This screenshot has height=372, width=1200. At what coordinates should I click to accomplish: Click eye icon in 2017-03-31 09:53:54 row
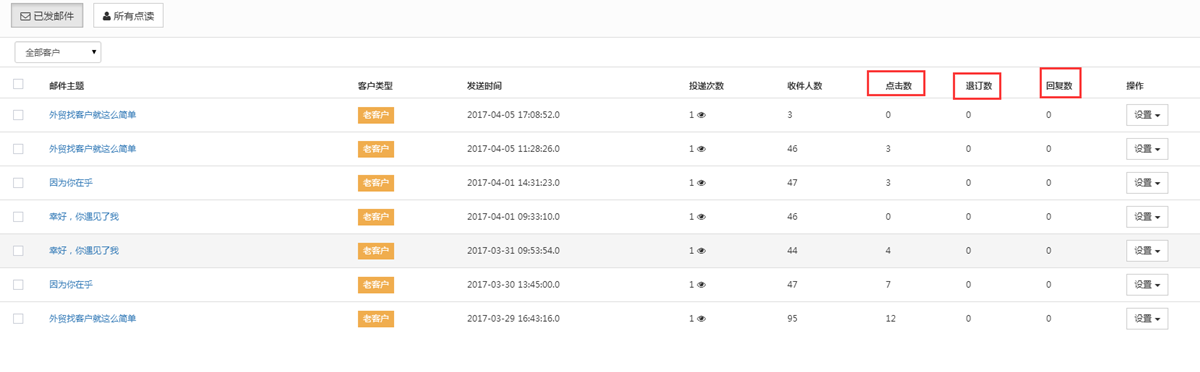[701, 251]
